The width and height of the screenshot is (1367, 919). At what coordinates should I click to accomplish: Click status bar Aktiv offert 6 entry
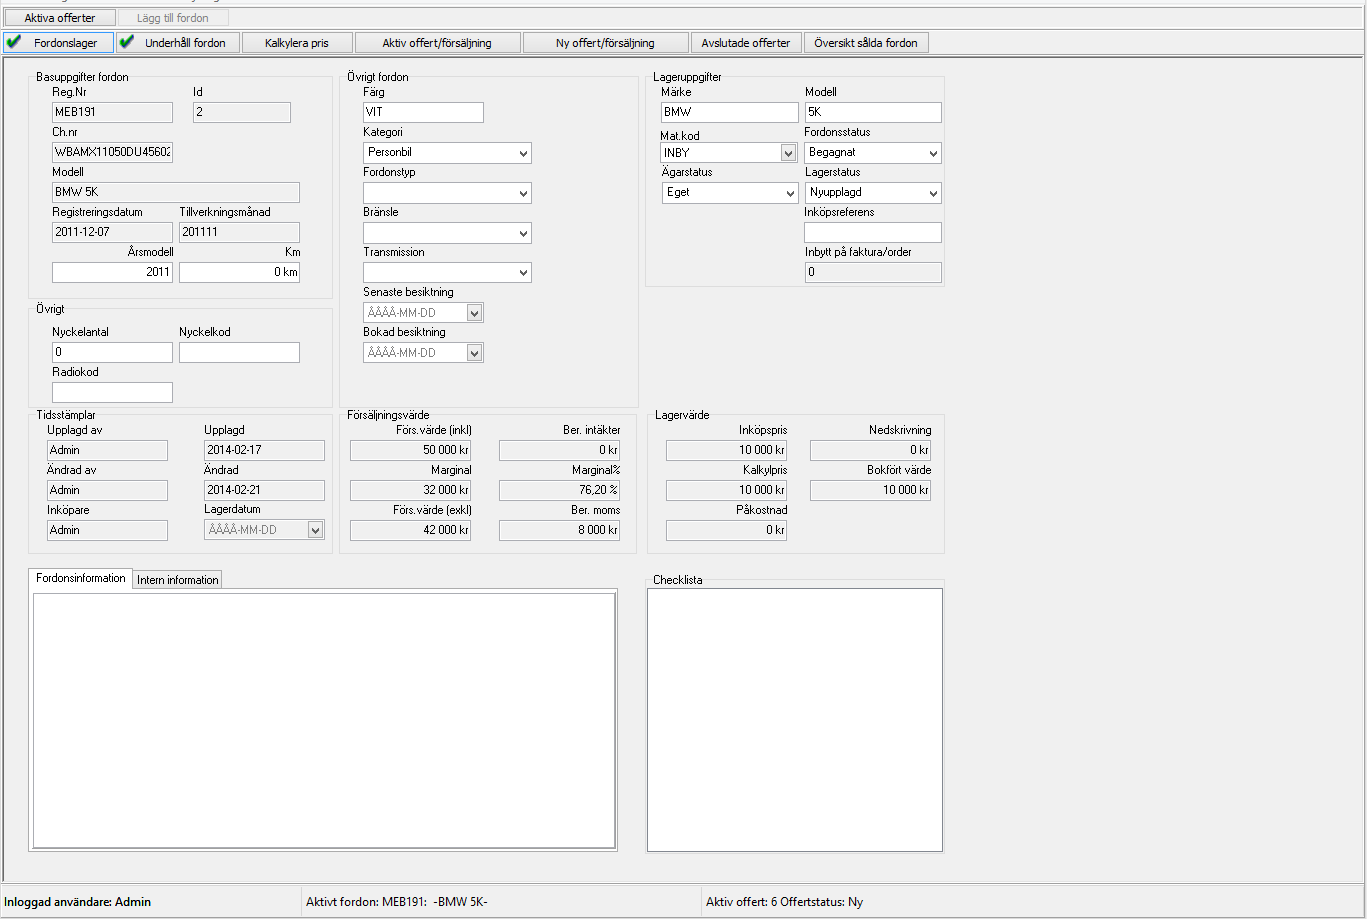point(784,901)
